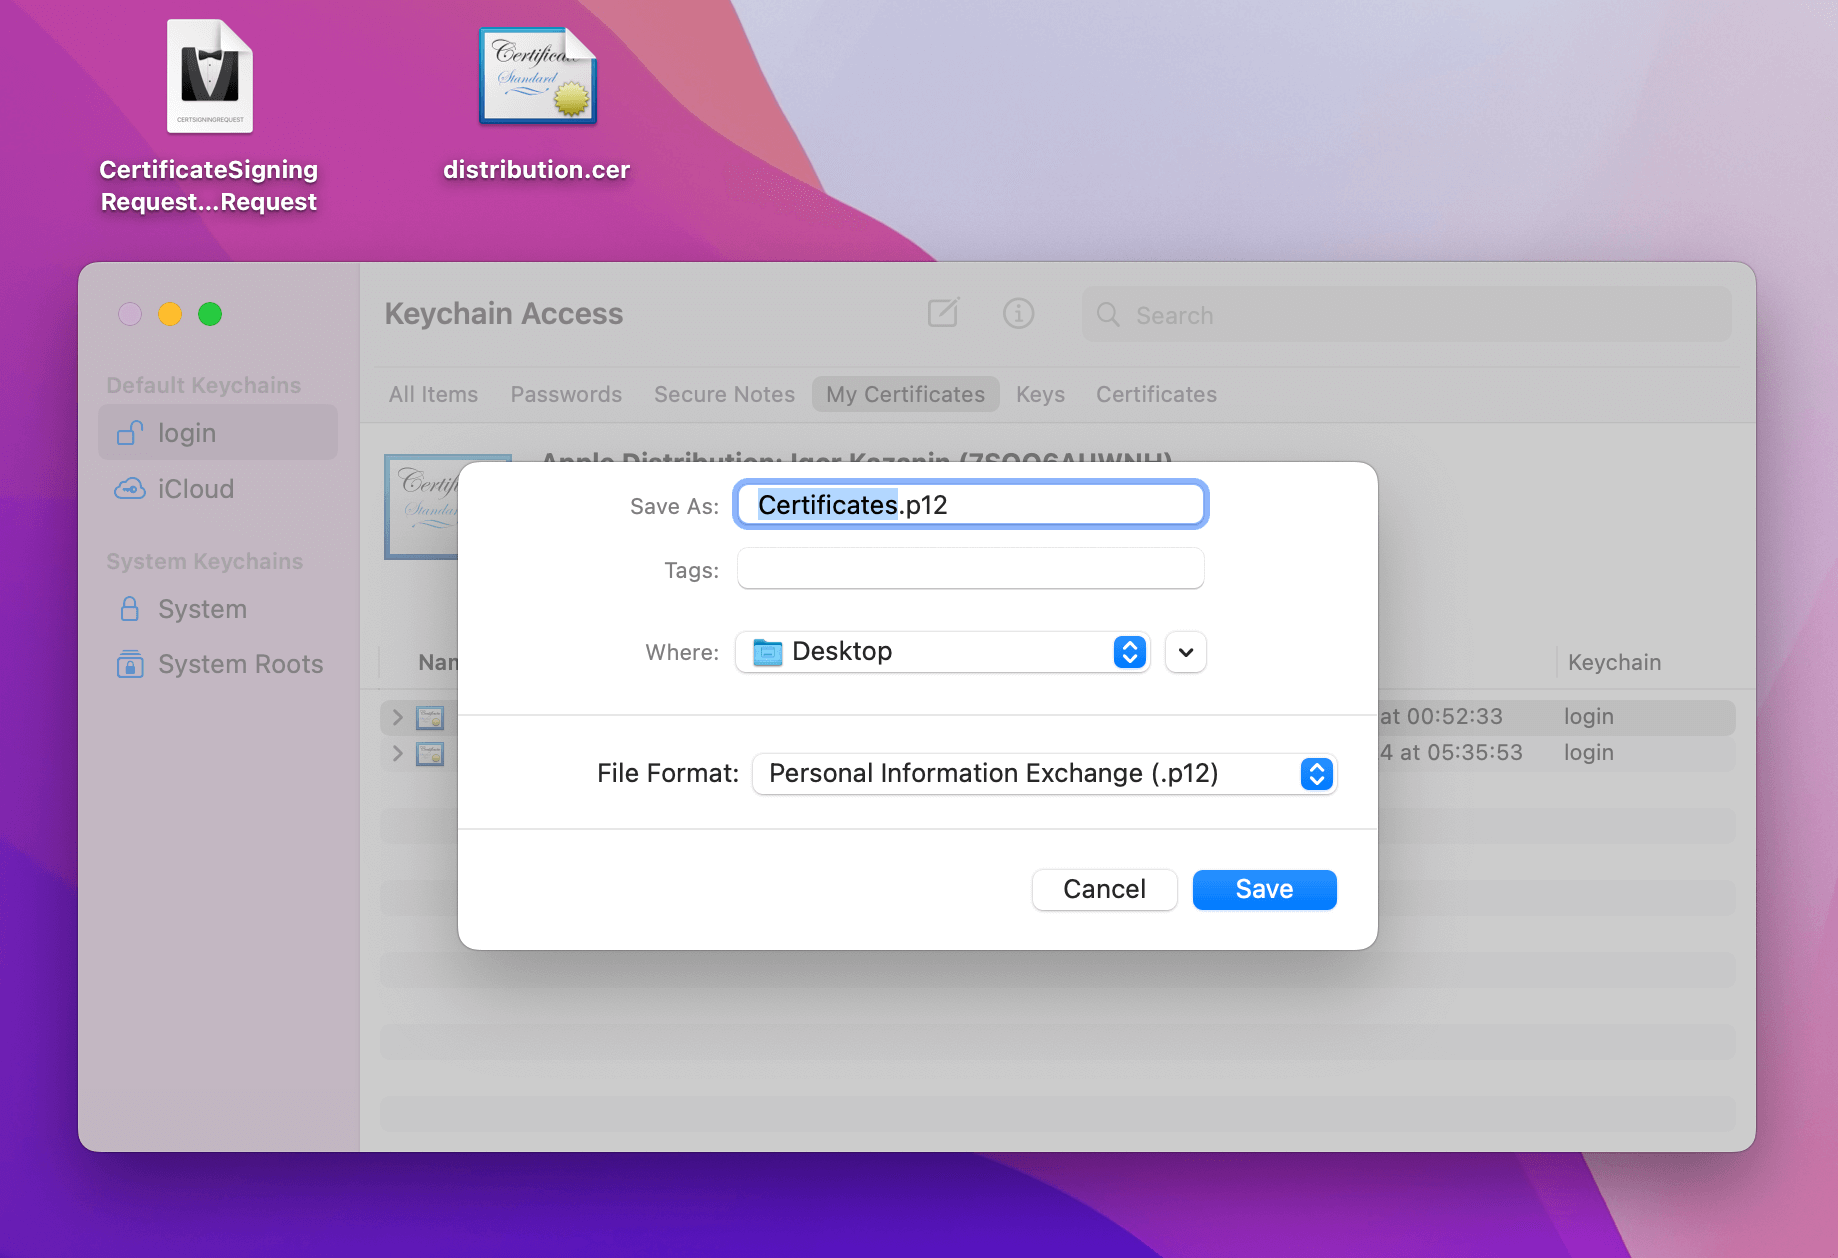
Task: Open the File Format dropdown
Action: coord(1044,773)
